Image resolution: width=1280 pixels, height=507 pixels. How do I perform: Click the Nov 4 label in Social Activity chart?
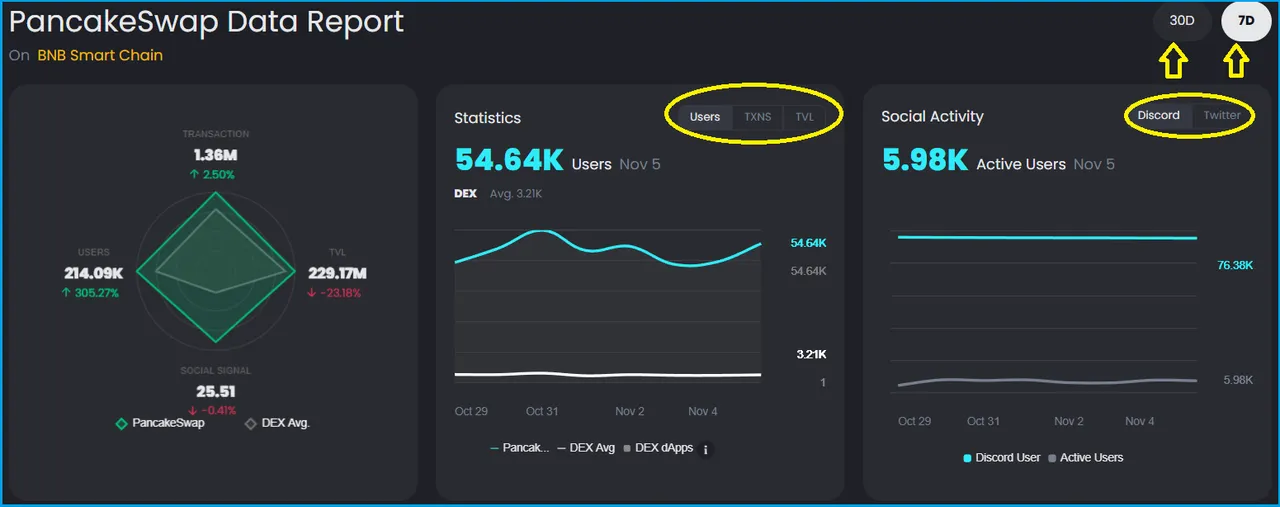(x=1140, y=421)
